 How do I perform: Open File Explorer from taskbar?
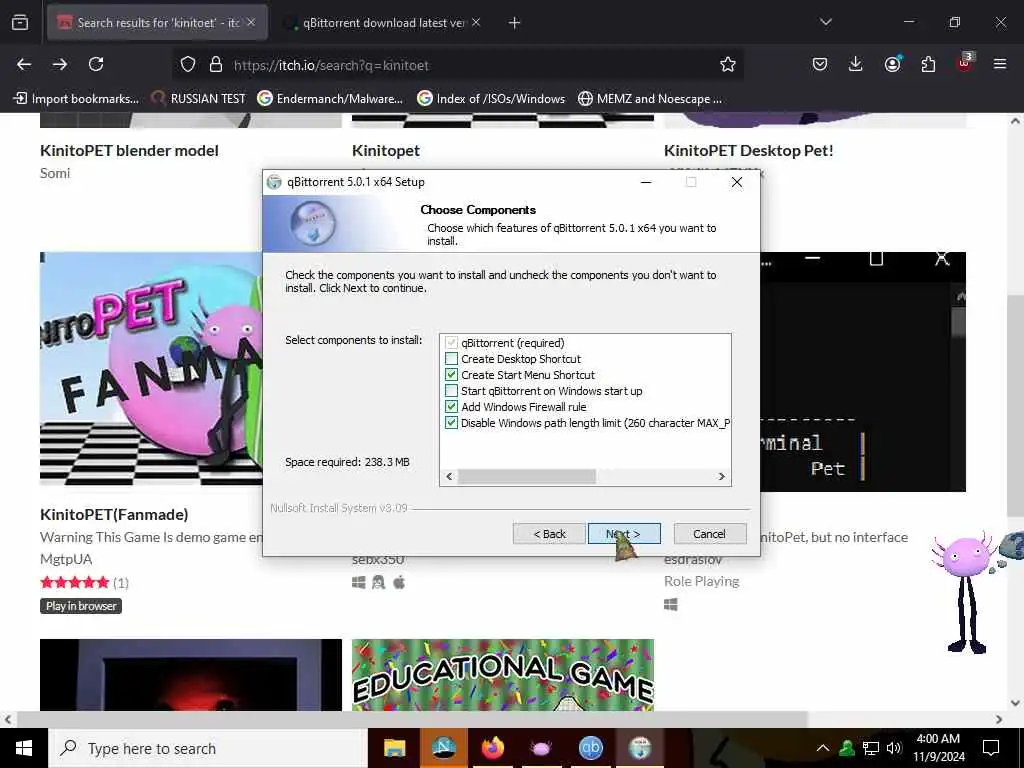(394, 748)
